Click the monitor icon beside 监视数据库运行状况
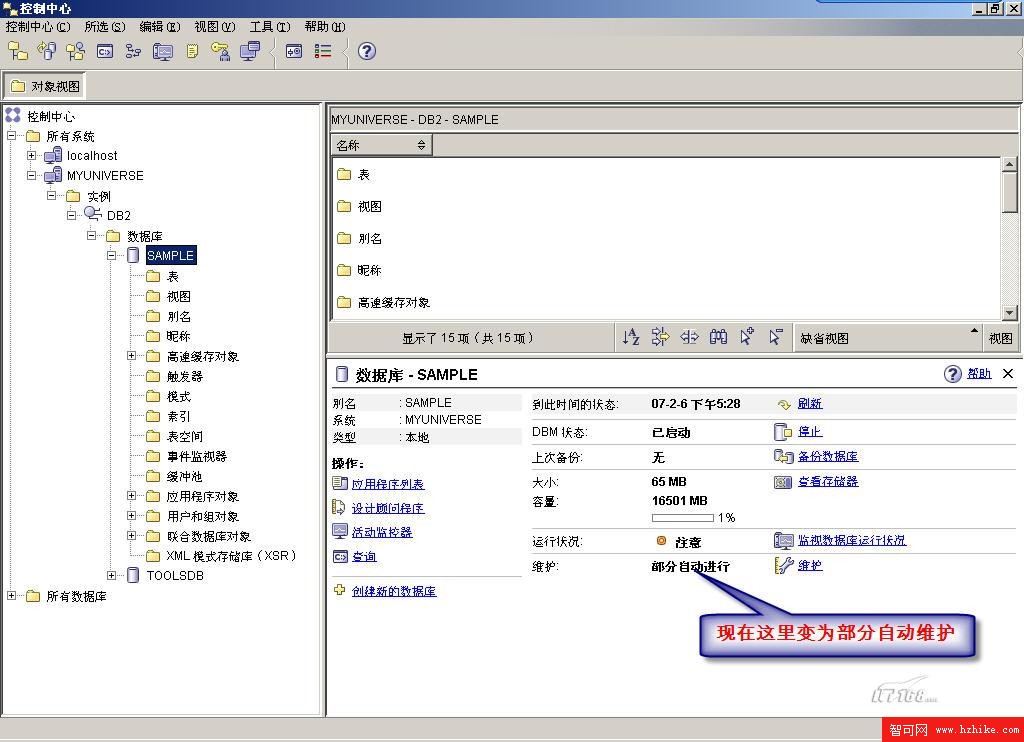 [x=783, y=540]
